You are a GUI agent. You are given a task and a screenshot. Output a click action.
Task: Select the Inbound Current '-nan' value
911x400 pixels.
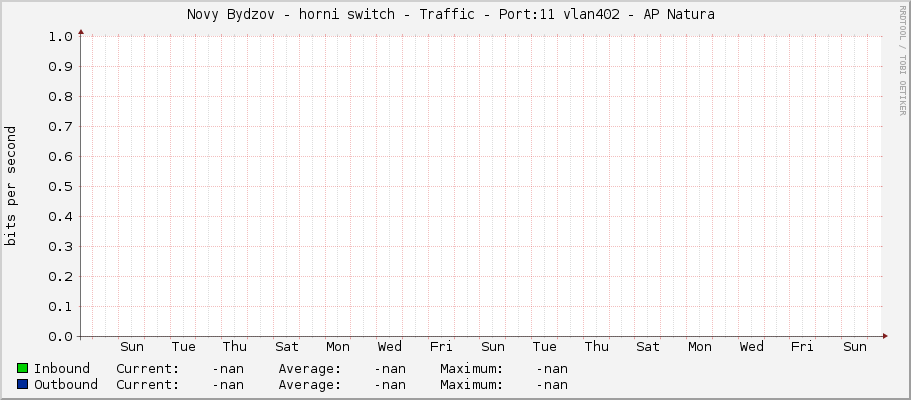pyautogui.click(x=228, y=369)
